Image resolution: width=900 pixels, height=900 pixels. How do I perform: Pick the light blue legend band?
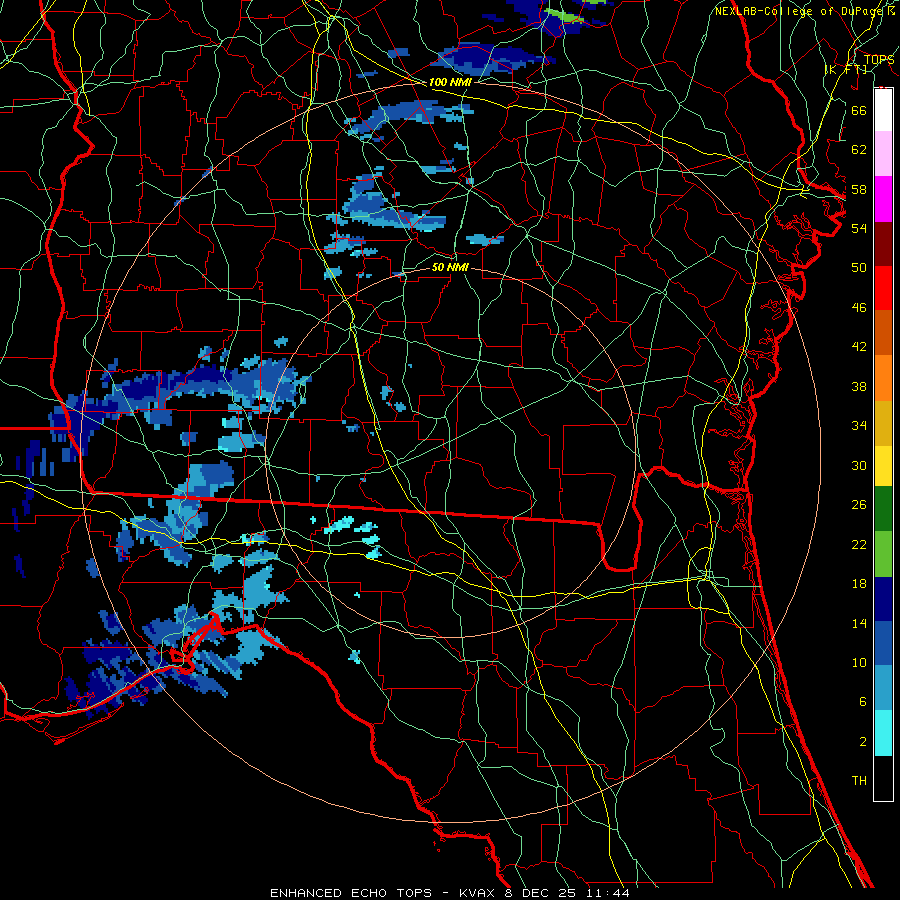[x=883, y=688]
